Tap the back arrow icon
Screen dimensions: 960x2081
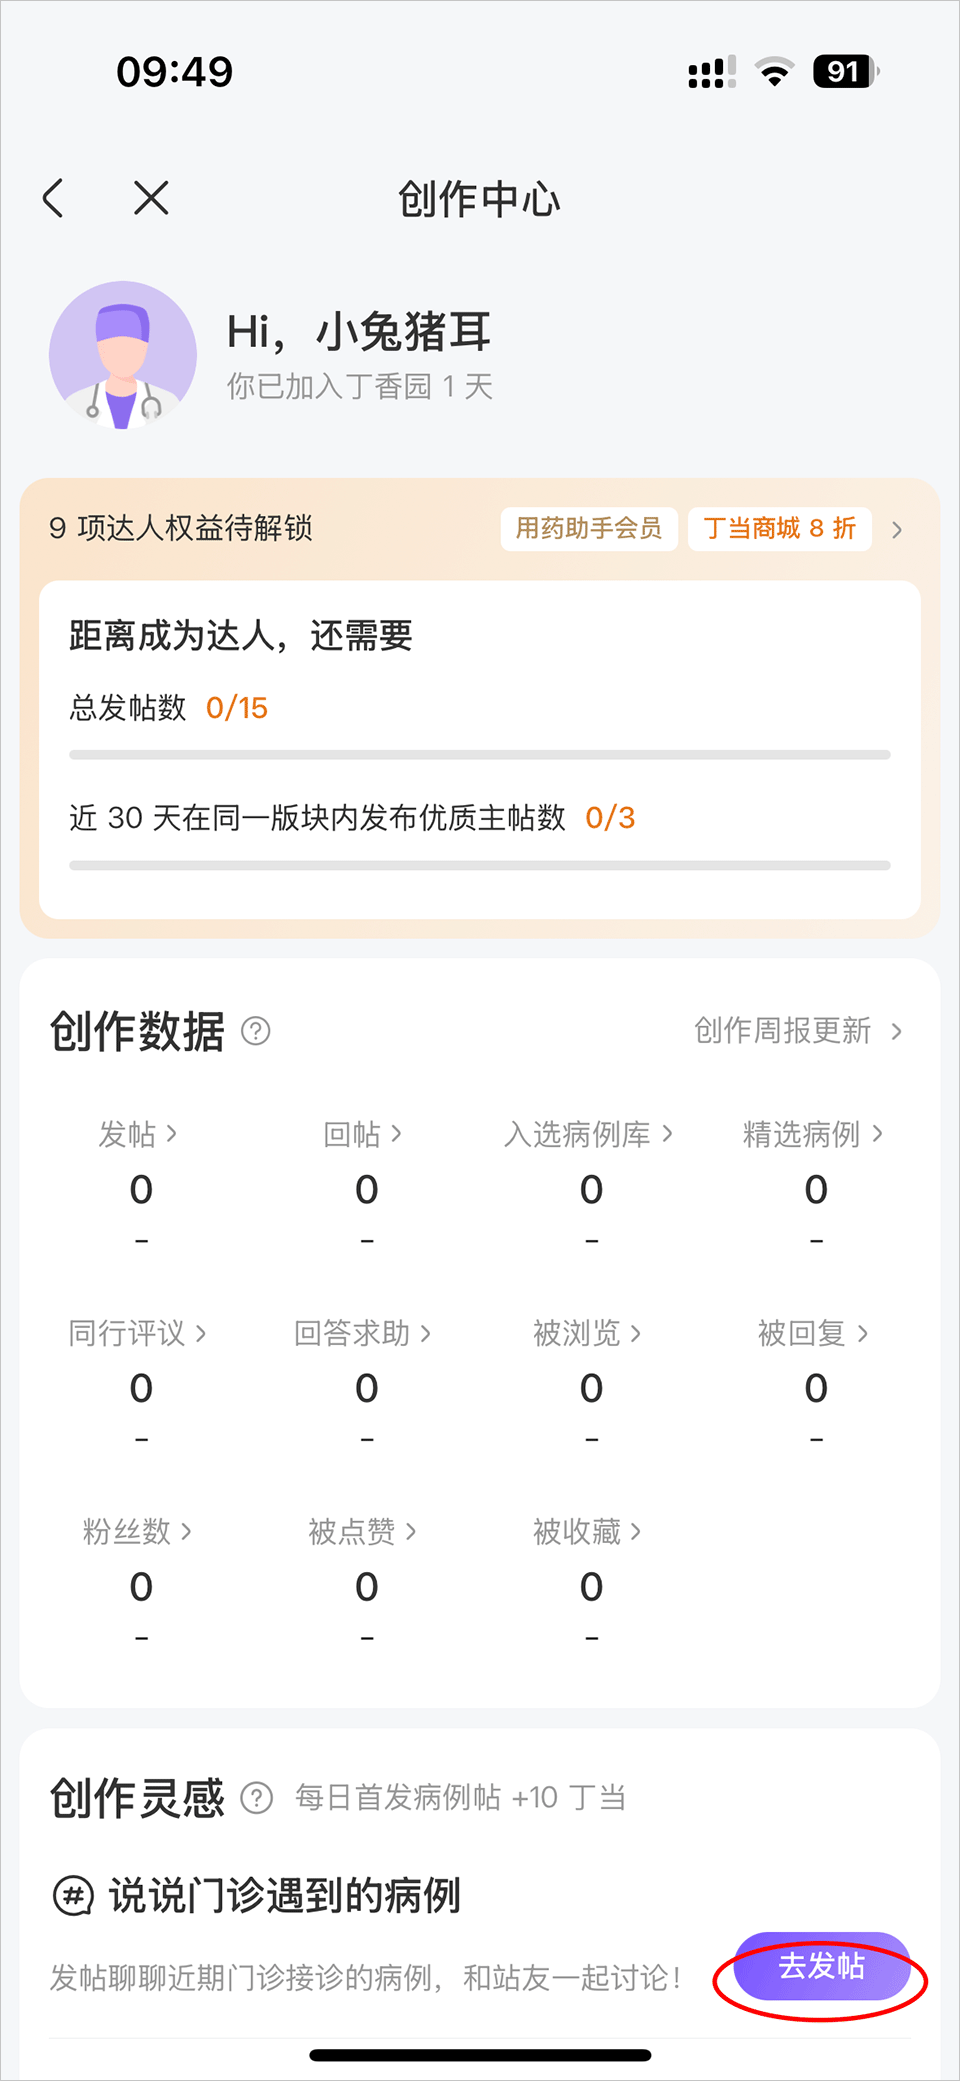click(54, 198)
